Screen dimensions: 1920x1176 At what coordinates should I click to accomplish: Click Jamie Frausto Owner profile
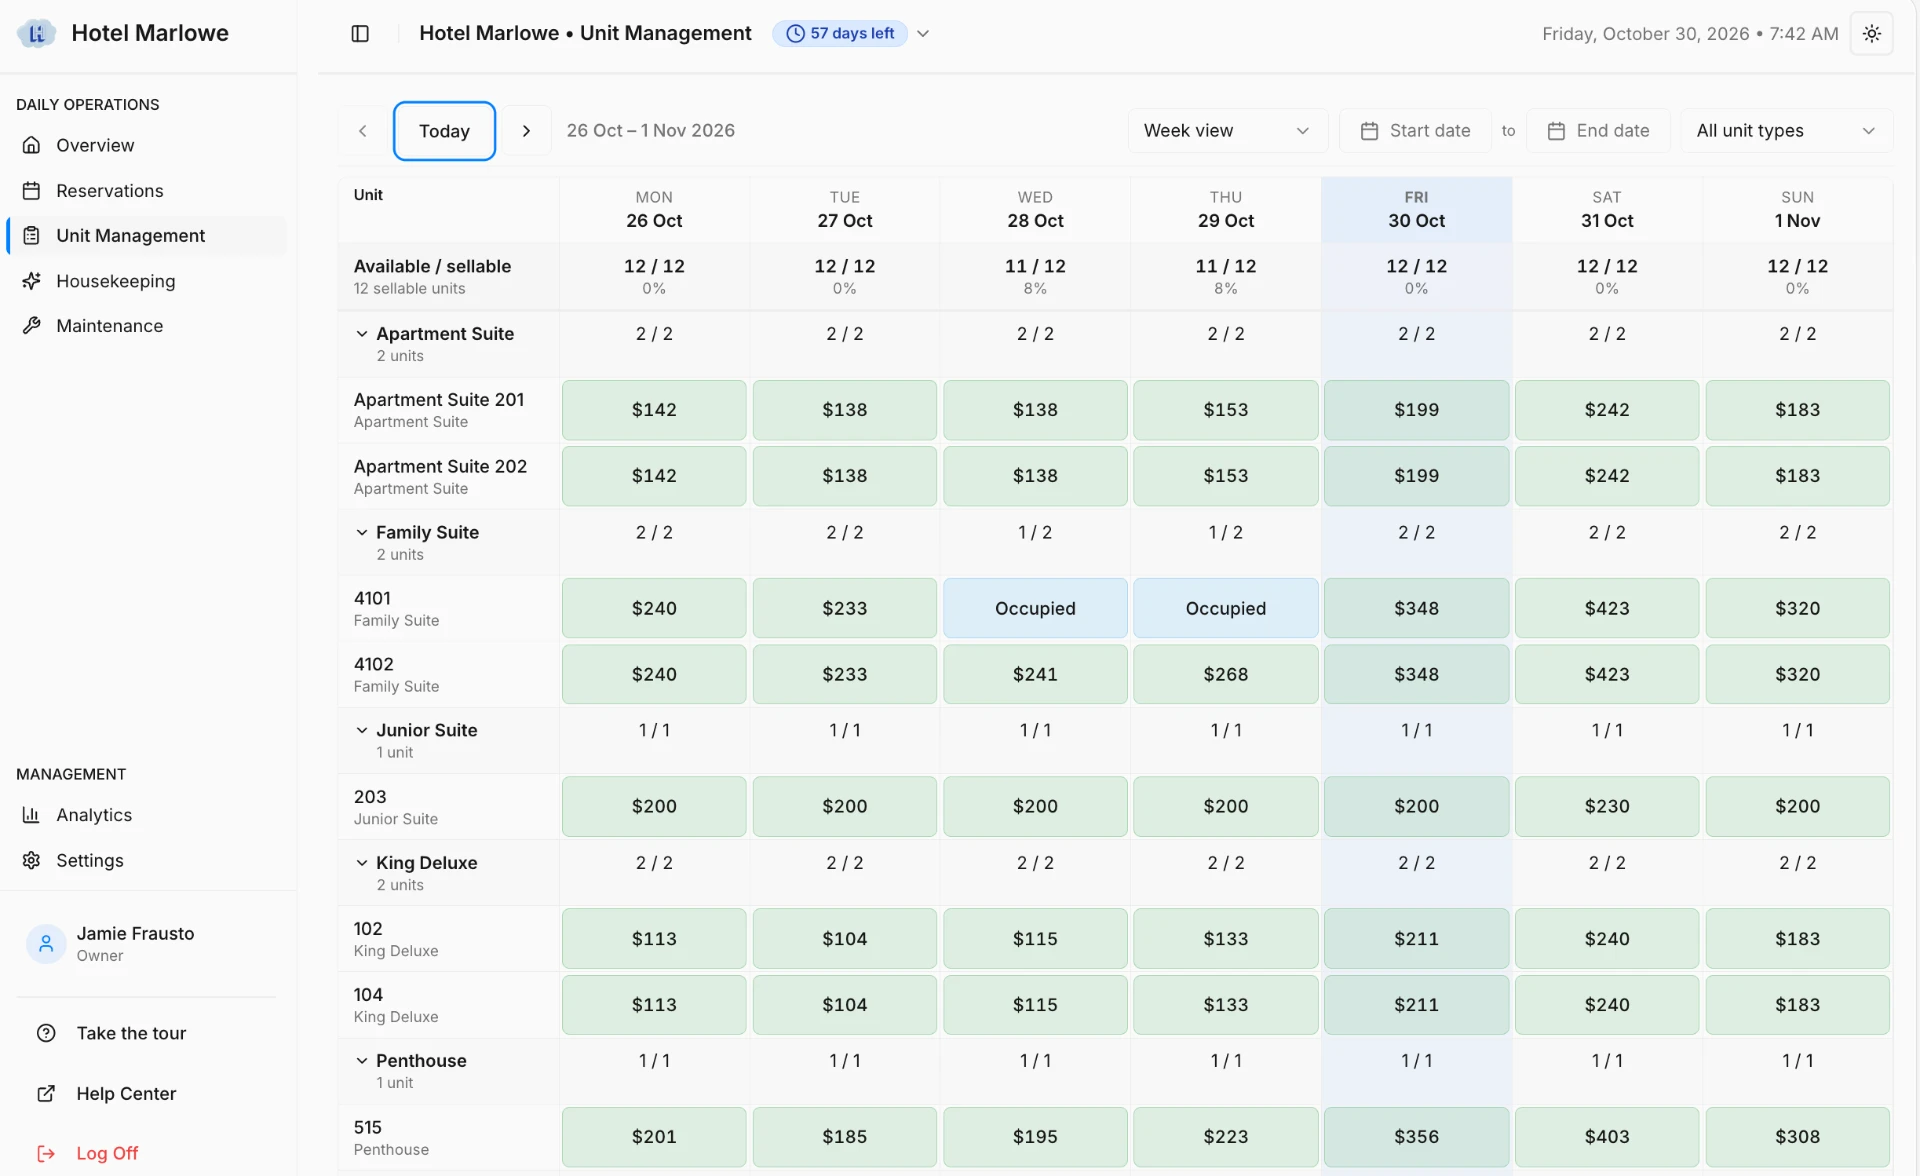147,943
